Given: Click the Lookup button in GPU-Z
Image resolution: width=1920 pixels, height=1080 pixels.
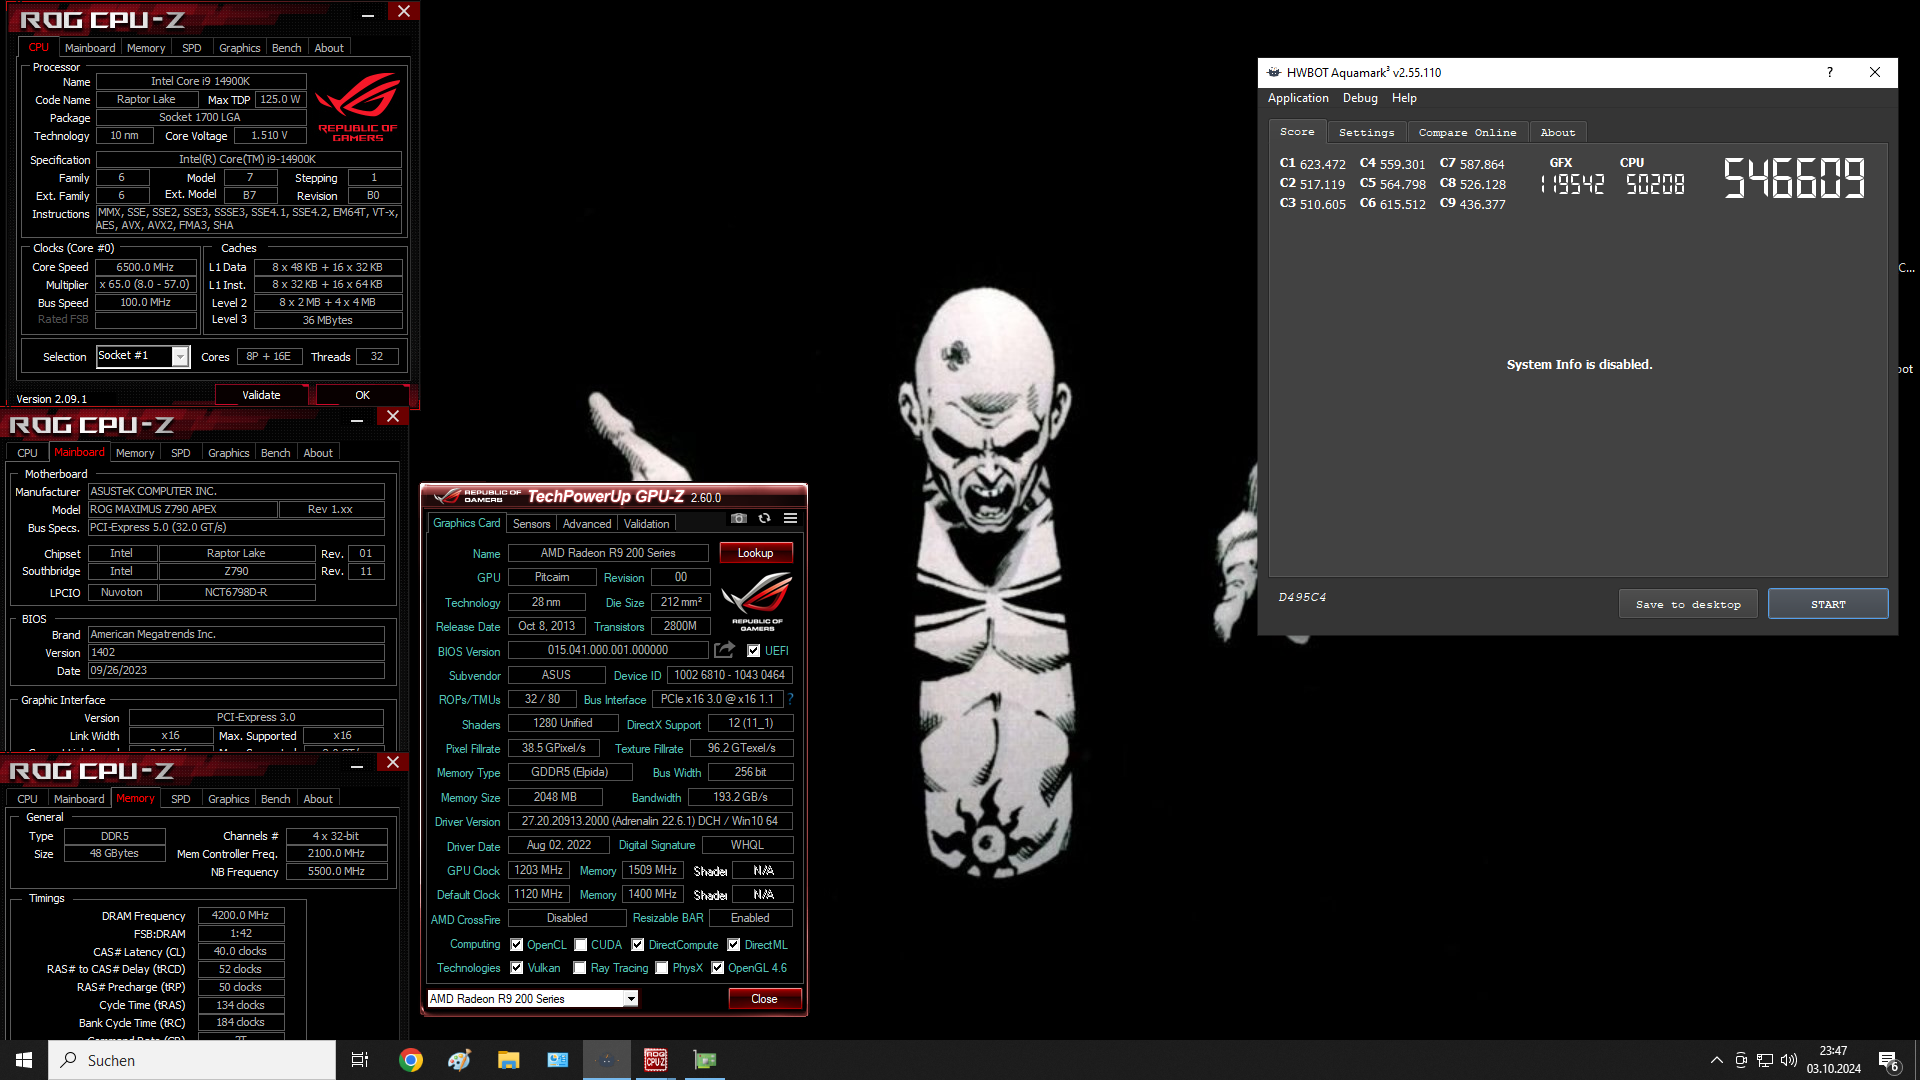Looking at the screenshot, I should coord(755,553).
